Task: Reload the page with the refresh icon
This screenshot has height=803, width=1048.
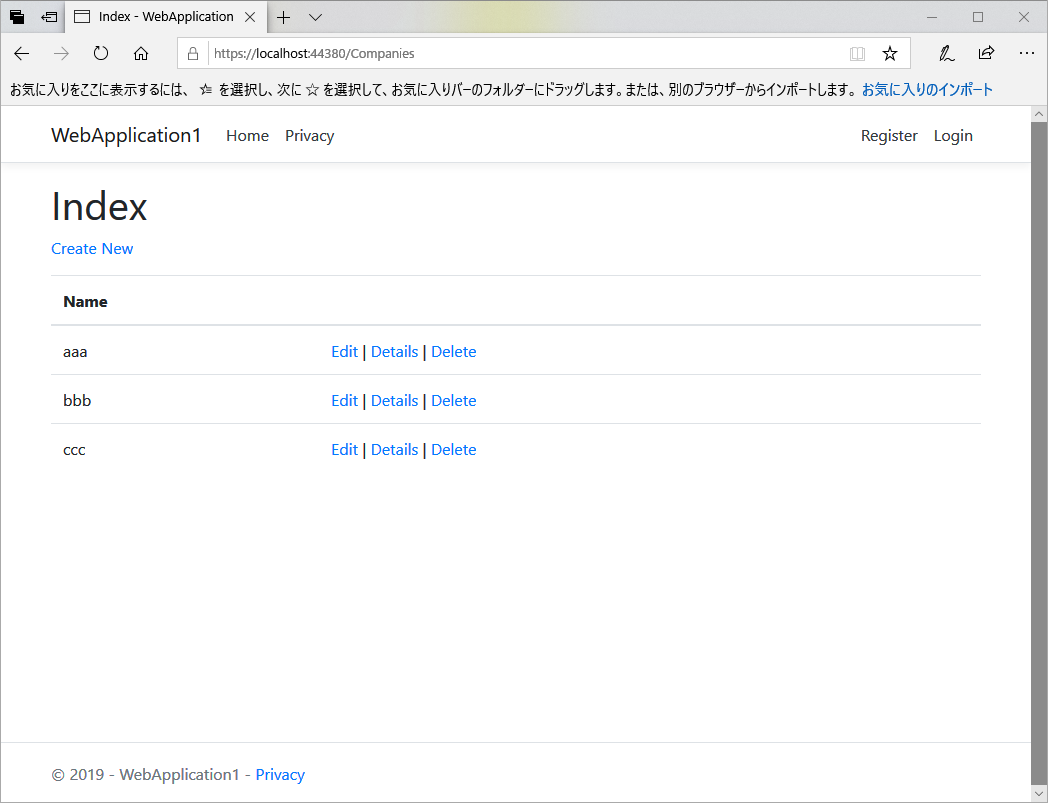Action: [x=101, y=53]
